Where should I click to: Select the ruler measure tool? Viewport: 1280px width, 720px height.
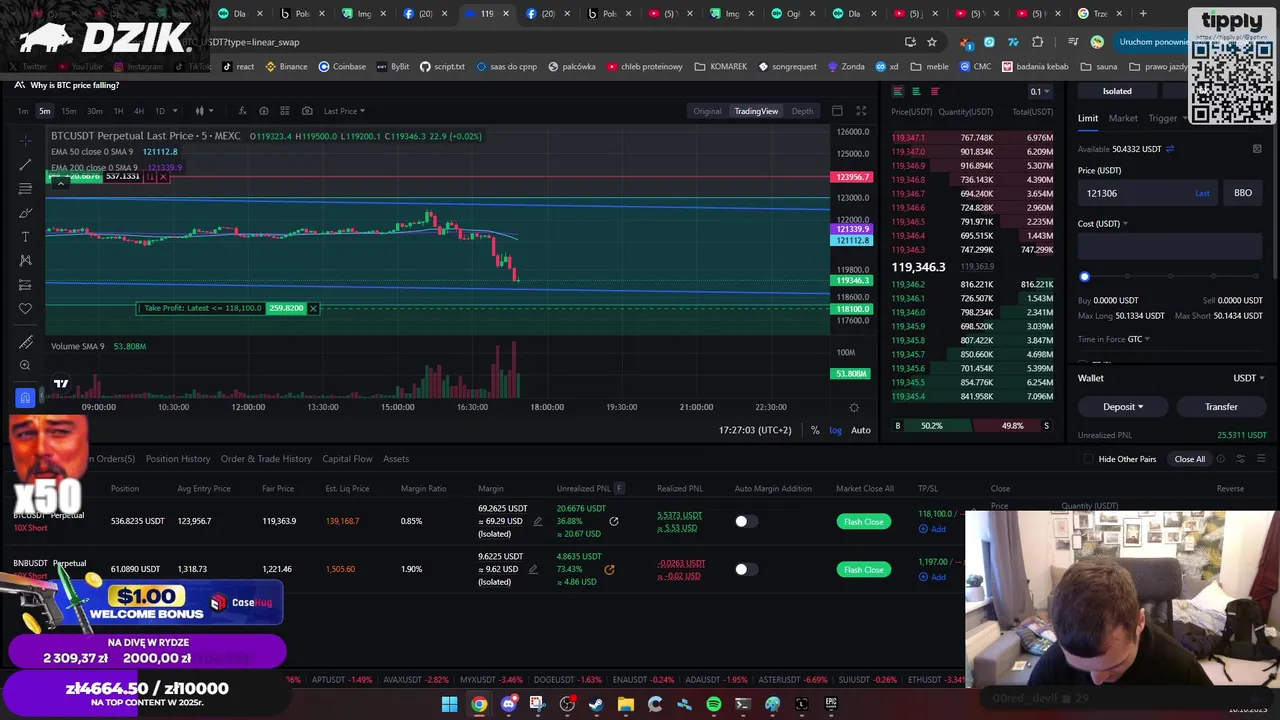pos(25,342)
